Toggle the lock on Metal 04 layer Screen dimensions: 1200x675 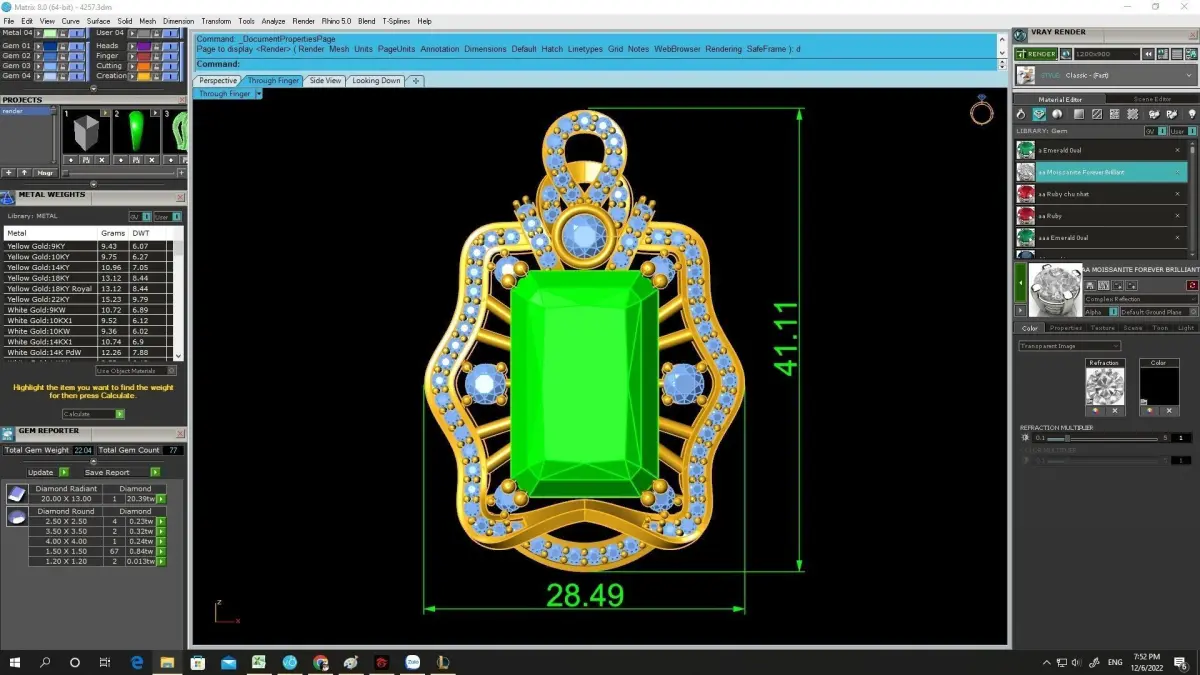pyautogui.click(x=62, y=33)
